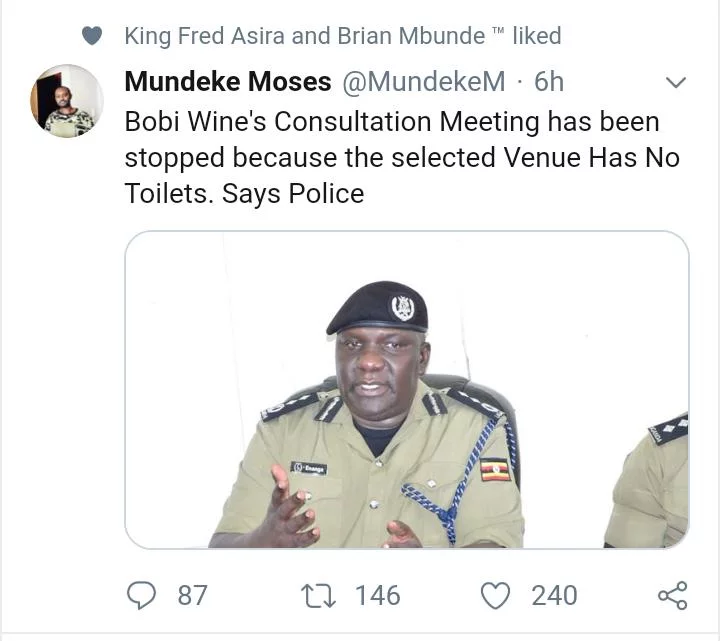This screenshot has width=720, height=641.
Task: Click the reply speech bubble icon
Action: pyautogui.click(x=142, y=595)
